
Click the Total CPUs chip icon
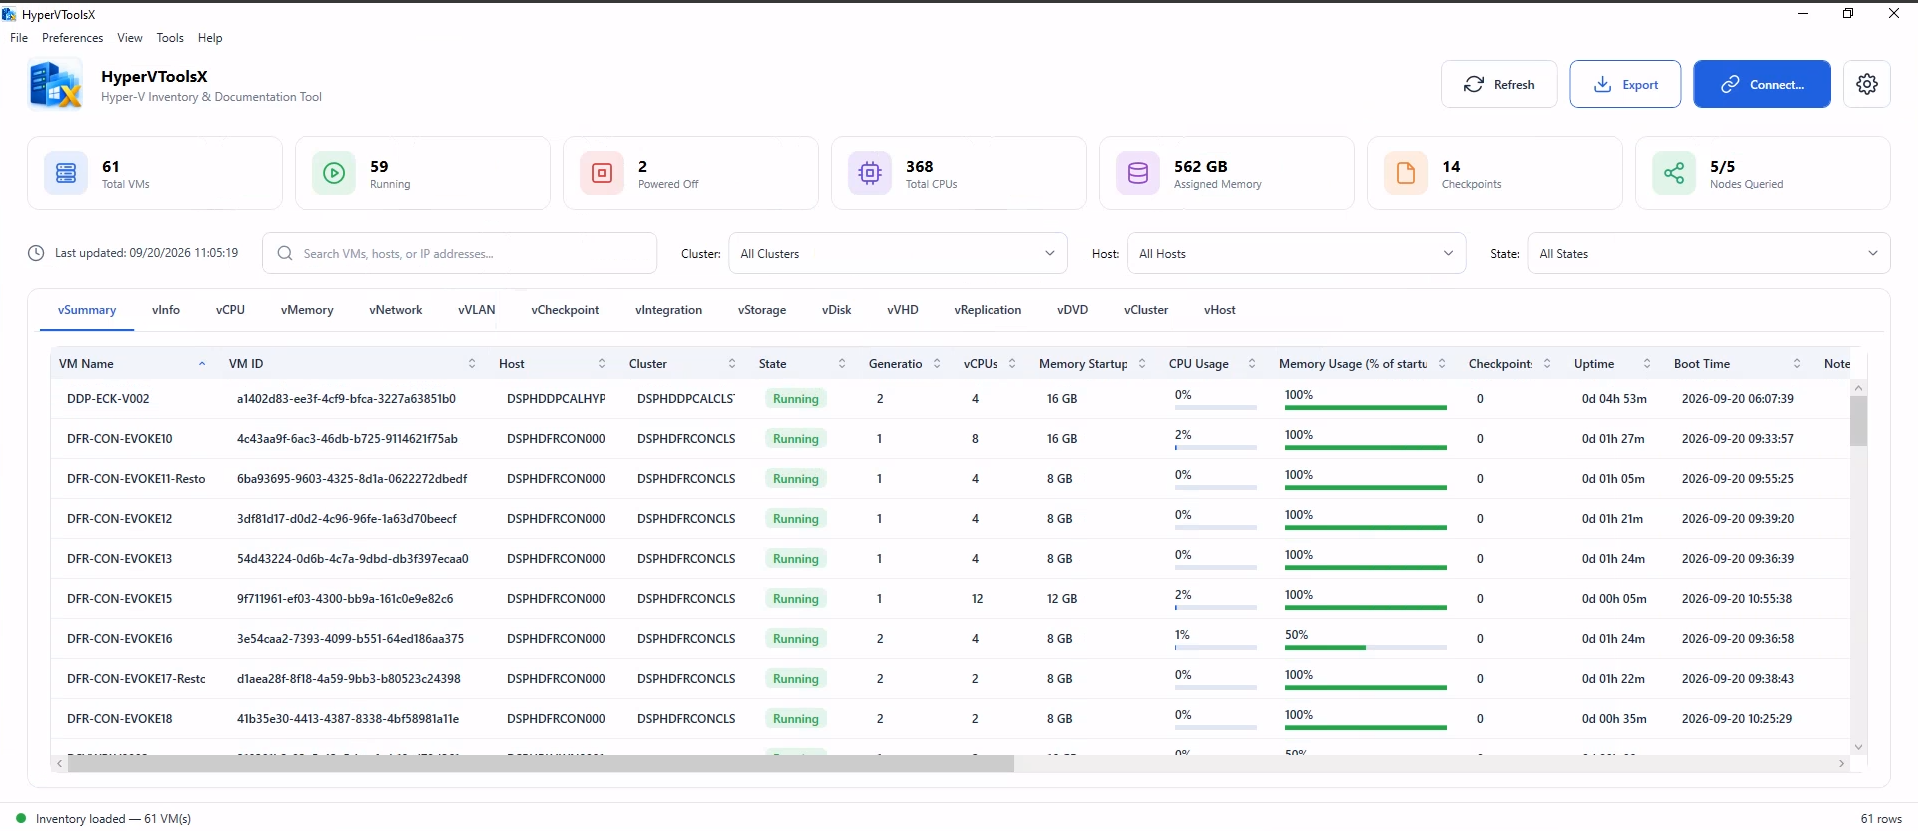point(870,173)
